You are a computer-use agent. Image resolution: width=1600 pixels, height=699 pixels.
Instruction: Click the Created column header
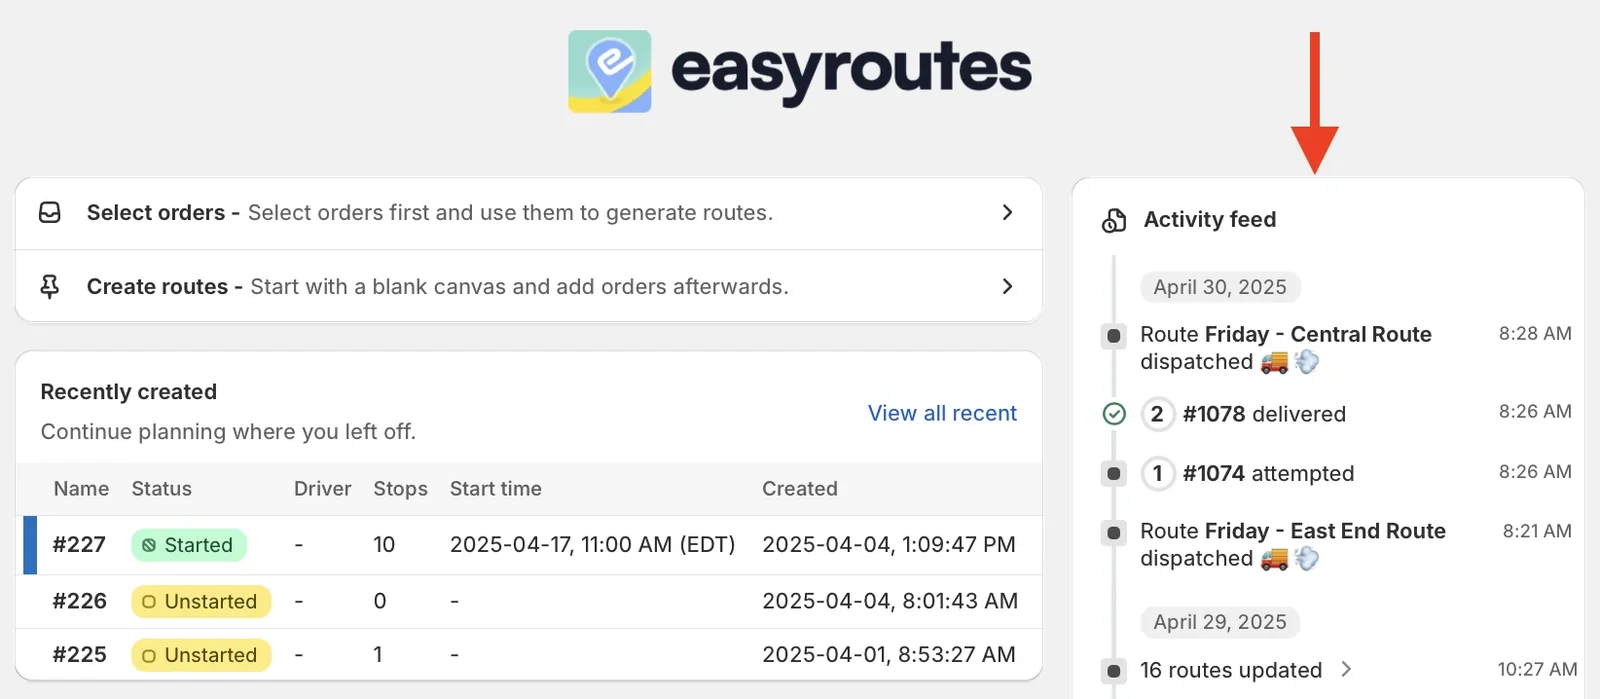coord(800,489)
